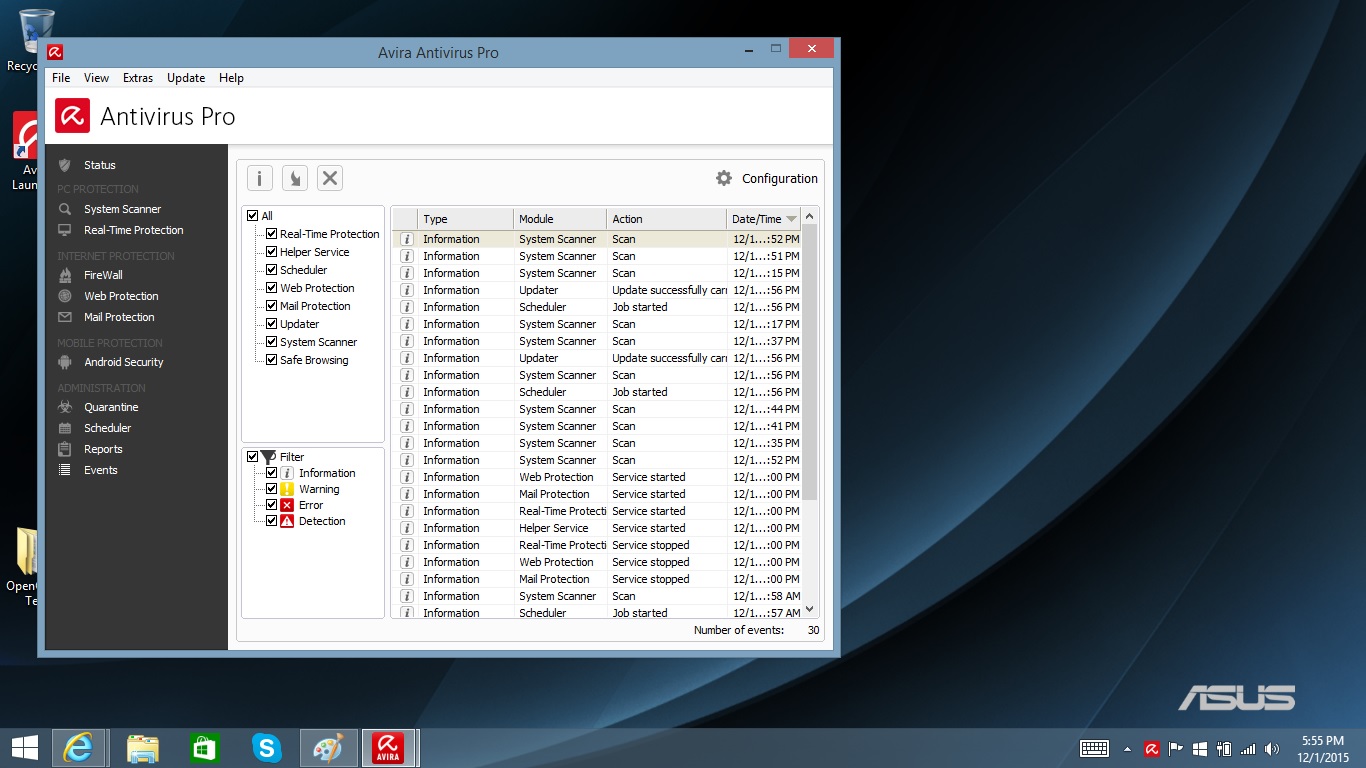
Task: Uncheck the Real-Time Protection module checkbox
Action: (x=271, y=234)
